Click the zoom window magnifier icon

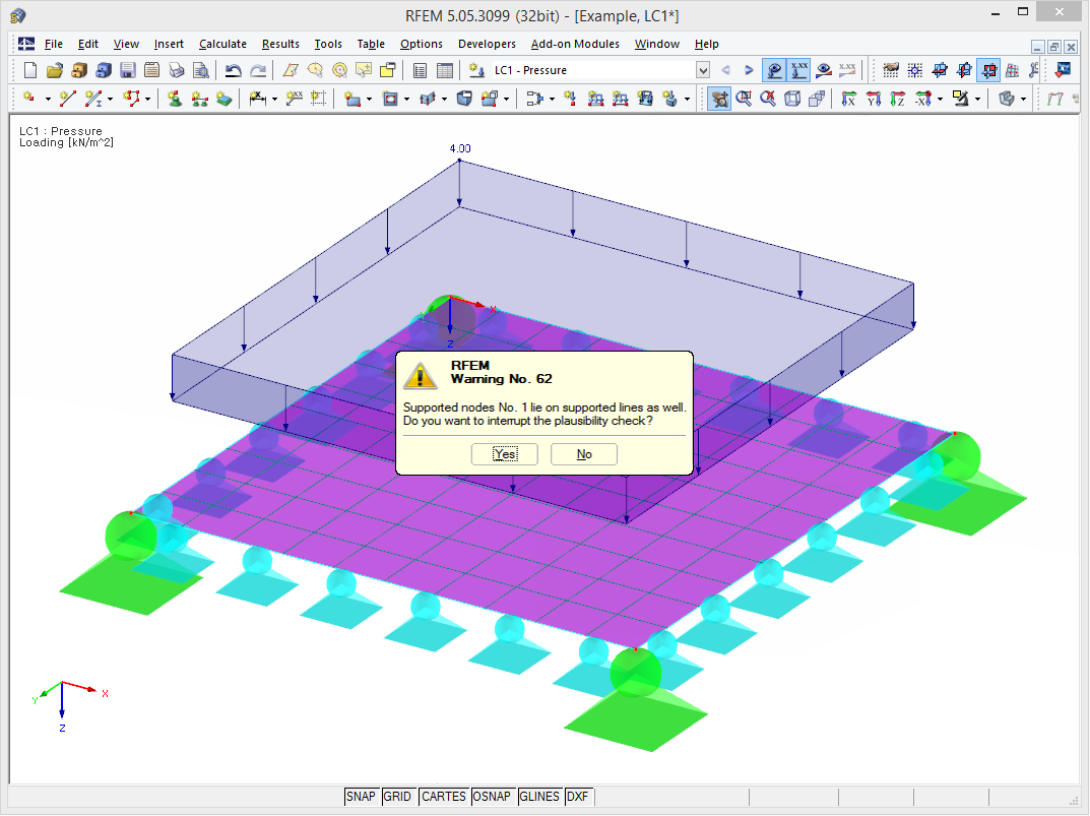[x=744, y=99]
